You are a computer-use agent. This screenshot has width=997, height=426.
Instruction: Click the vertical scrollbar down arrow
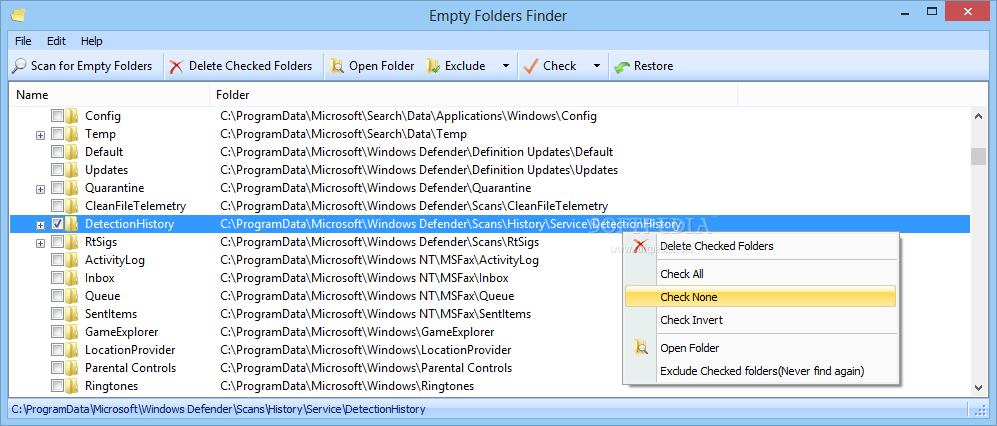(979, 387)
